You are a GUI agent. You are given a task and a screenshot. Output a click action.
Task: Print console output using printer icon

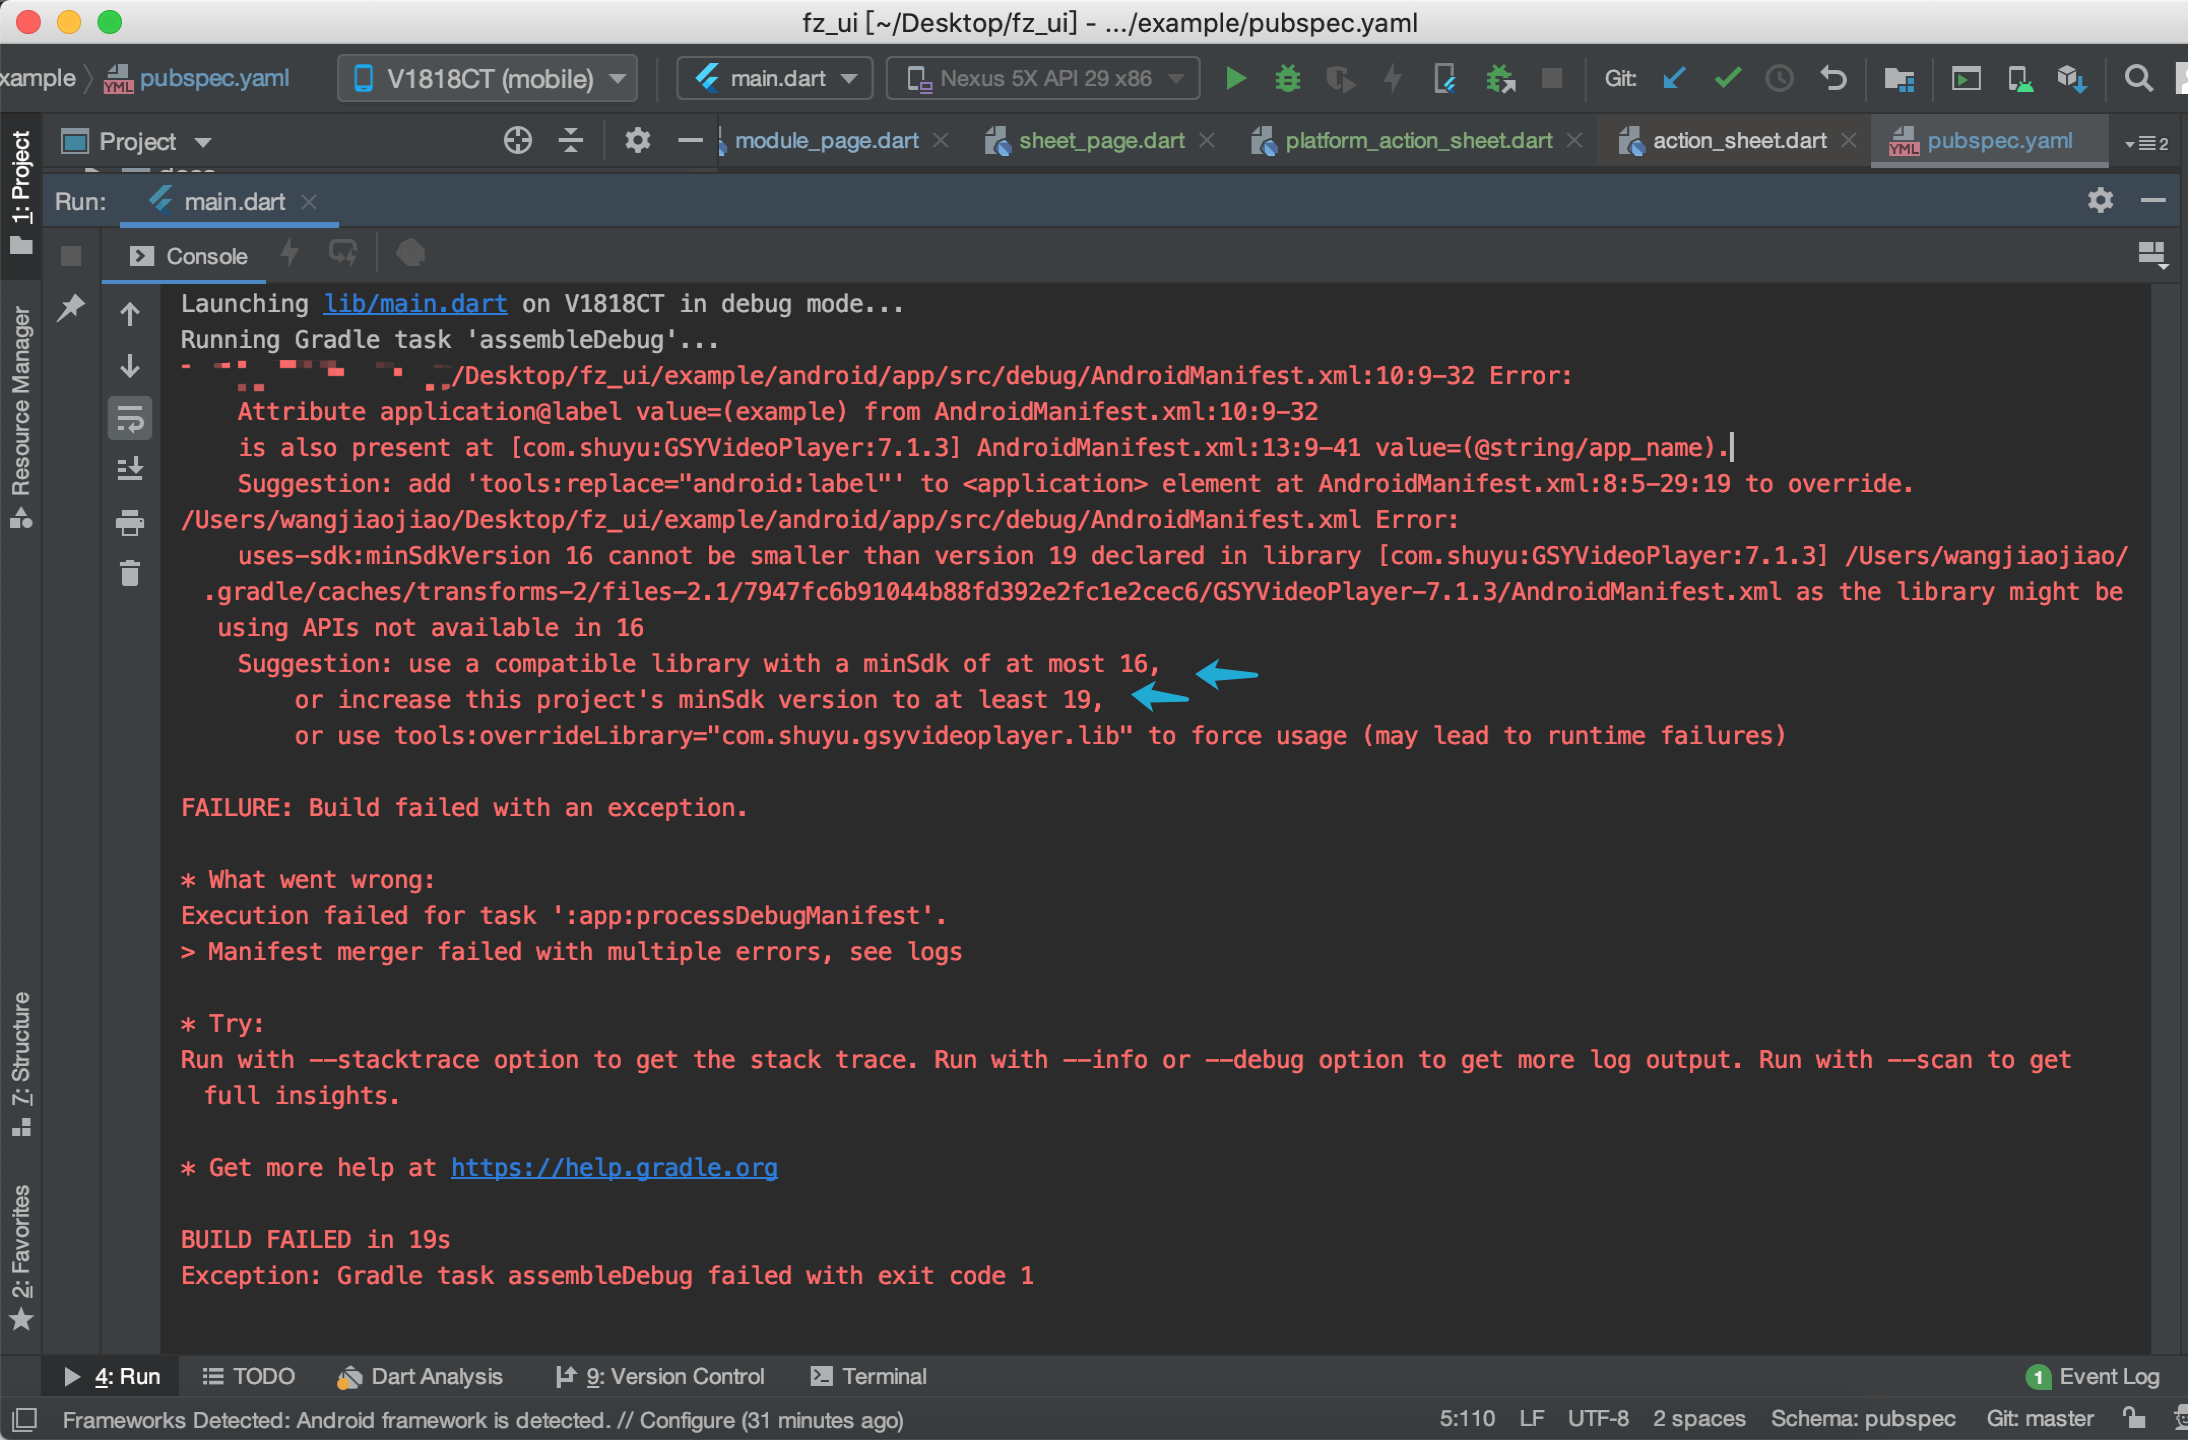(x=130, y=521)
